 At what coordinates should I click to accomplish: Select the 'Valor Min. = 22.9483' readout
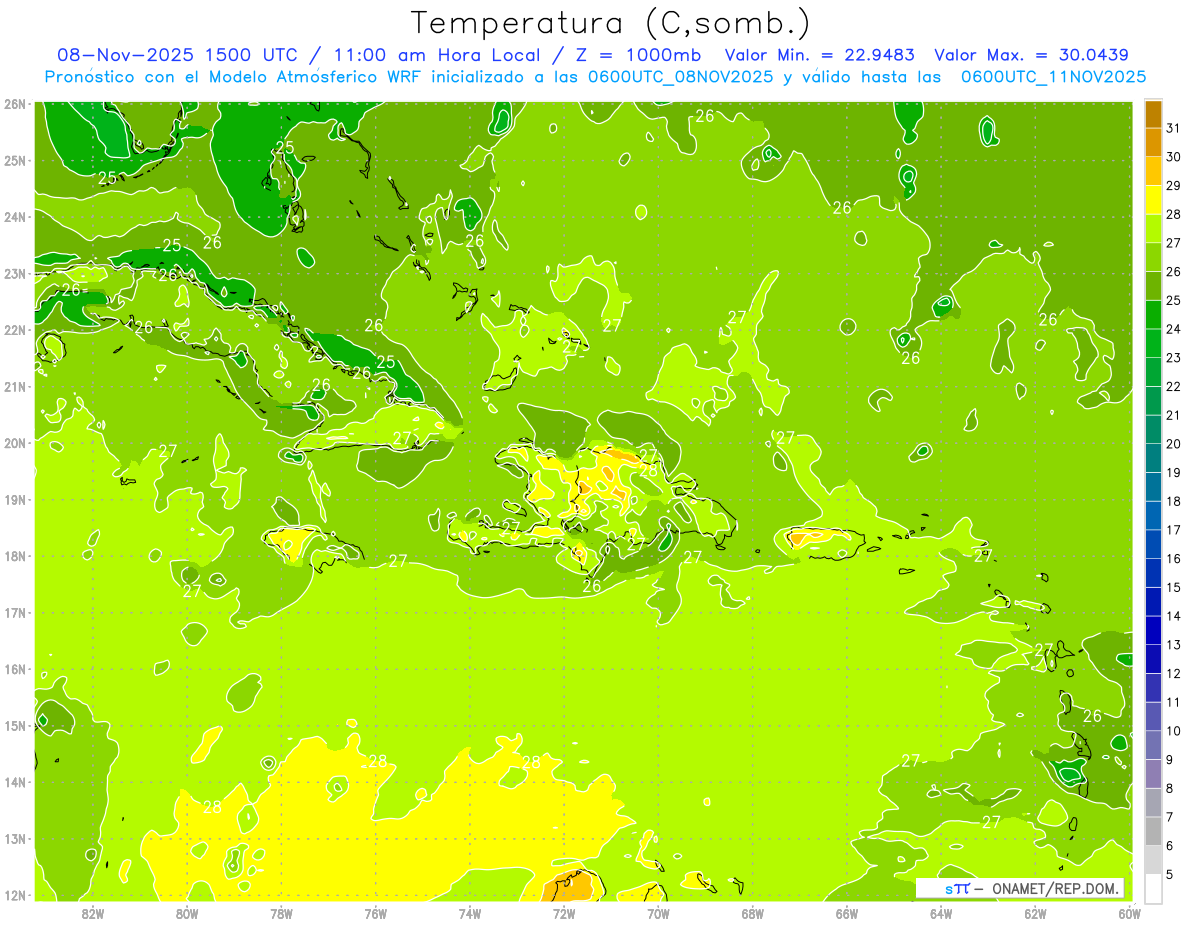(822, 55)
